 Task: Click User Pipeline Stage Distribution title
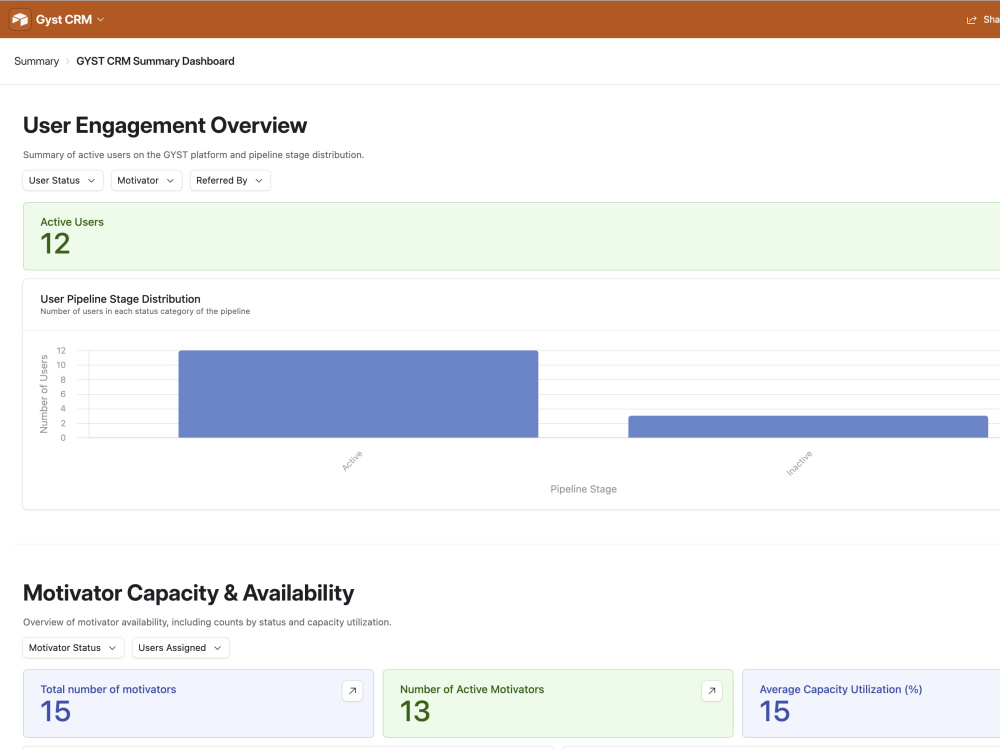tap(120, 299)
